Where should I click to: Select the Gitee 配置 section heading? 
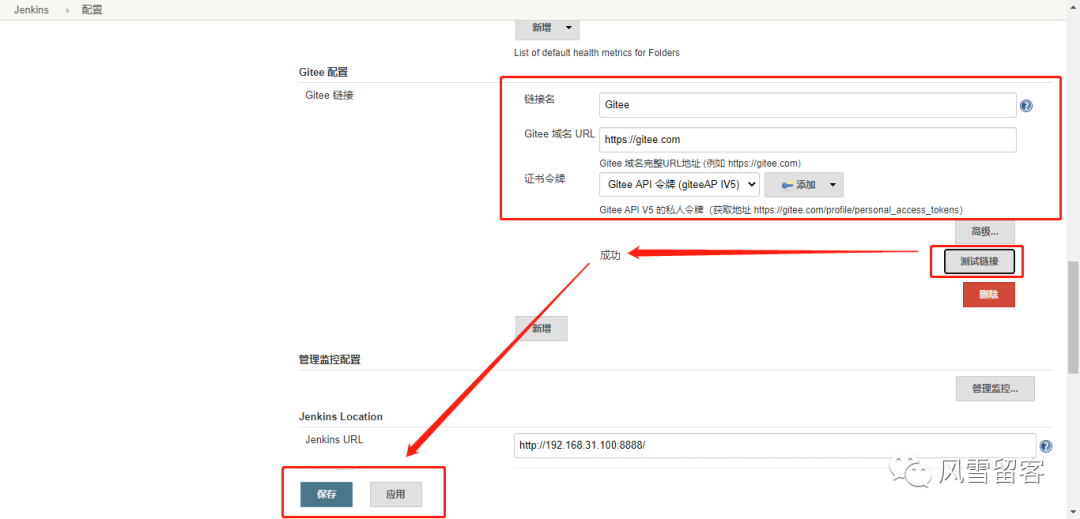tap(323, 72)
